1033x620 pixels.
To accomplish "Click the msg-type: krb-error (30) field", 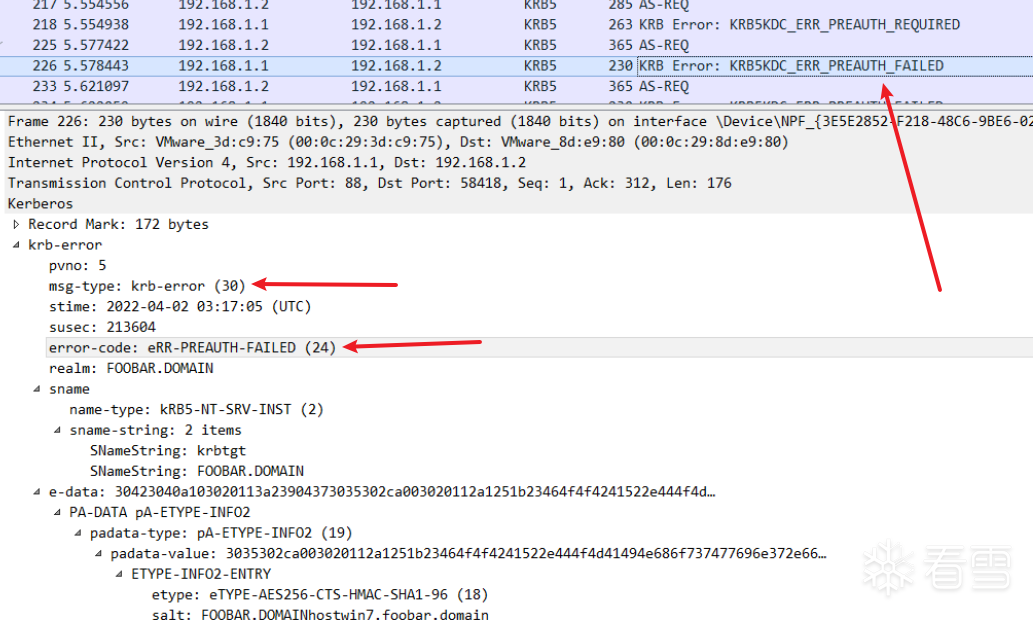I will (147, 286).
